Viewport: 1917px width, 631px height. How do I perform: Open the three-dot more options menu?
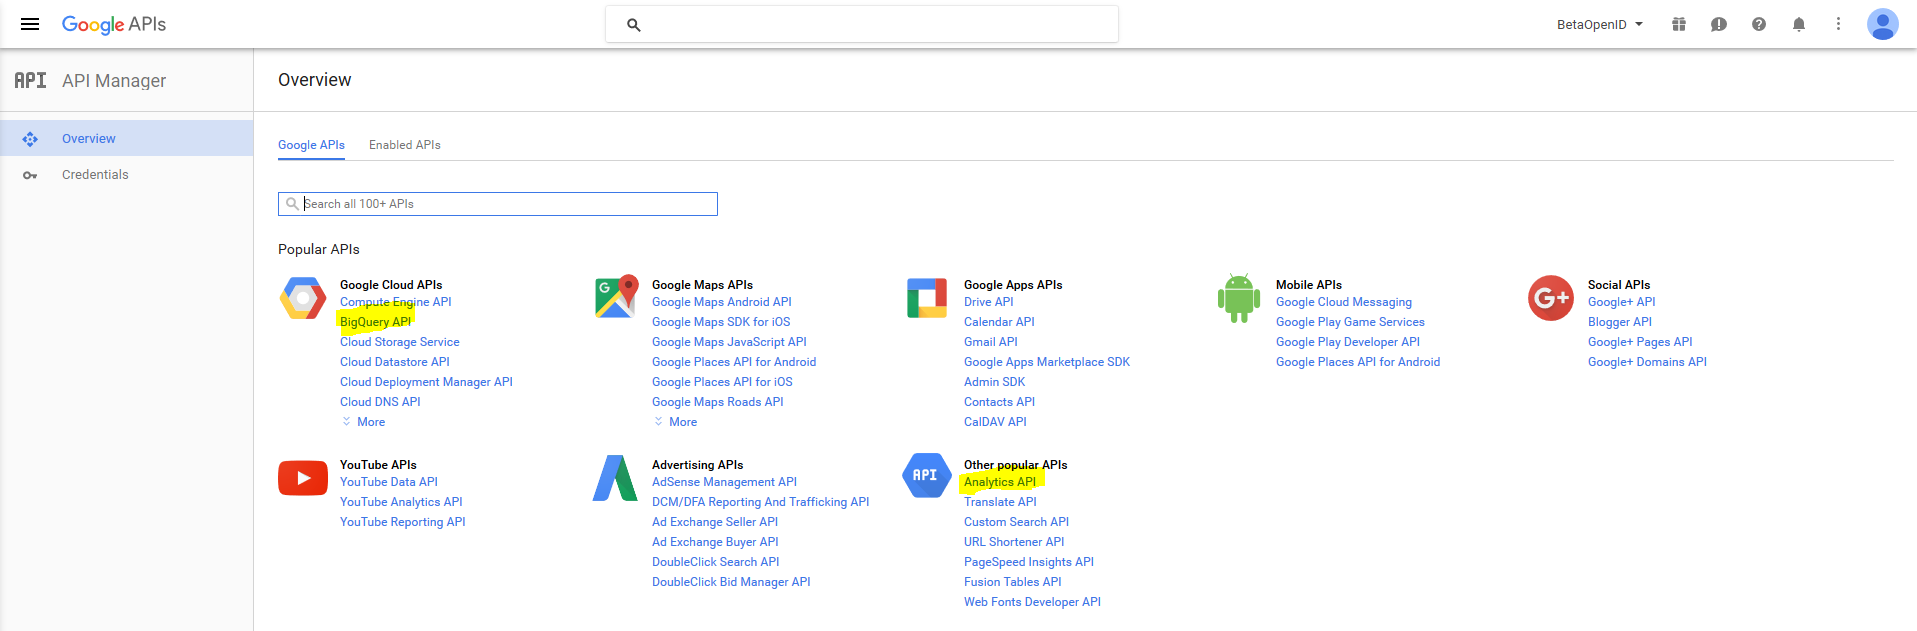click(1838, 24)
